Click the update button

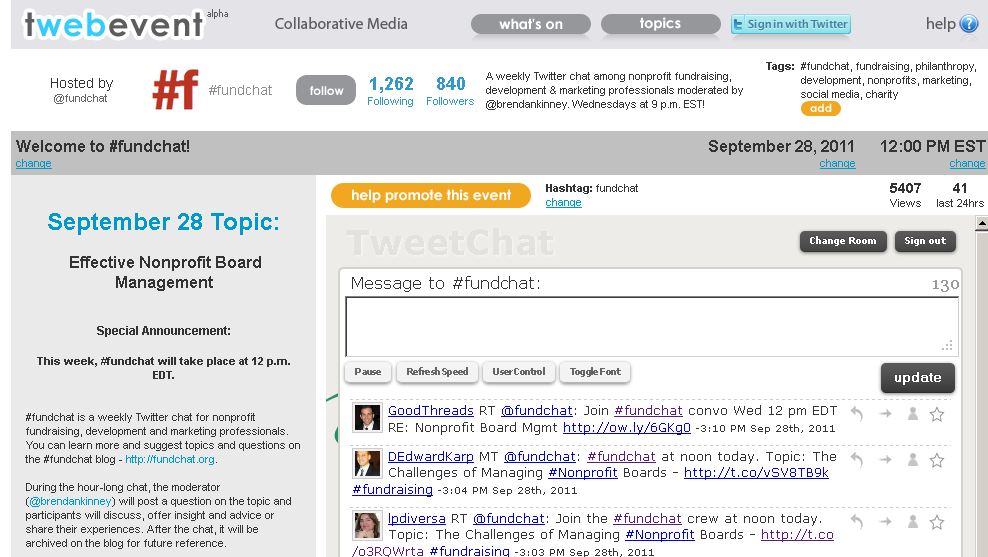tap(917, 377)
